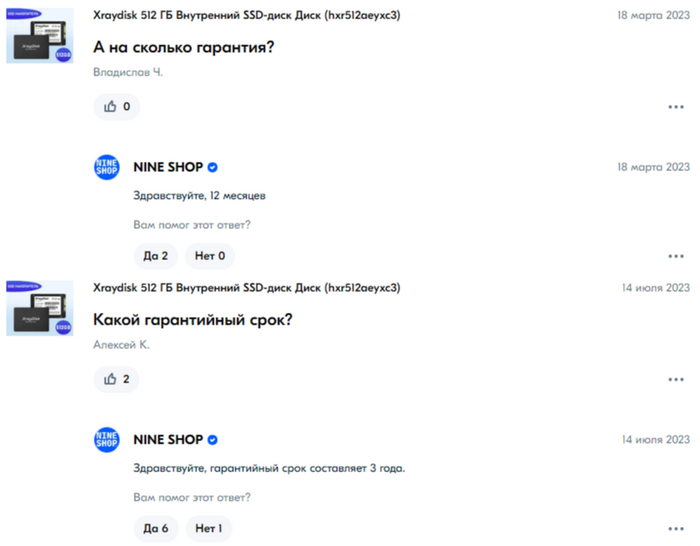Vote "Да 2" on the 12 месяцев answer

click(155, 256)
